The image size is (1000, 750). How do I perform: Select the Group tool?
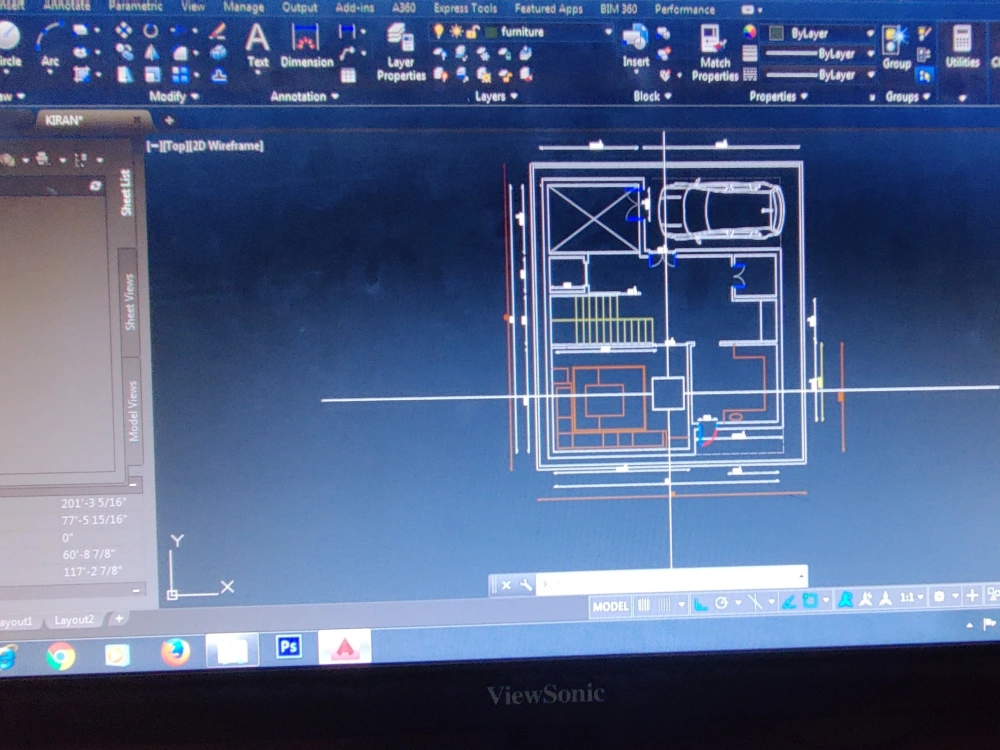[x=896, y=48]
